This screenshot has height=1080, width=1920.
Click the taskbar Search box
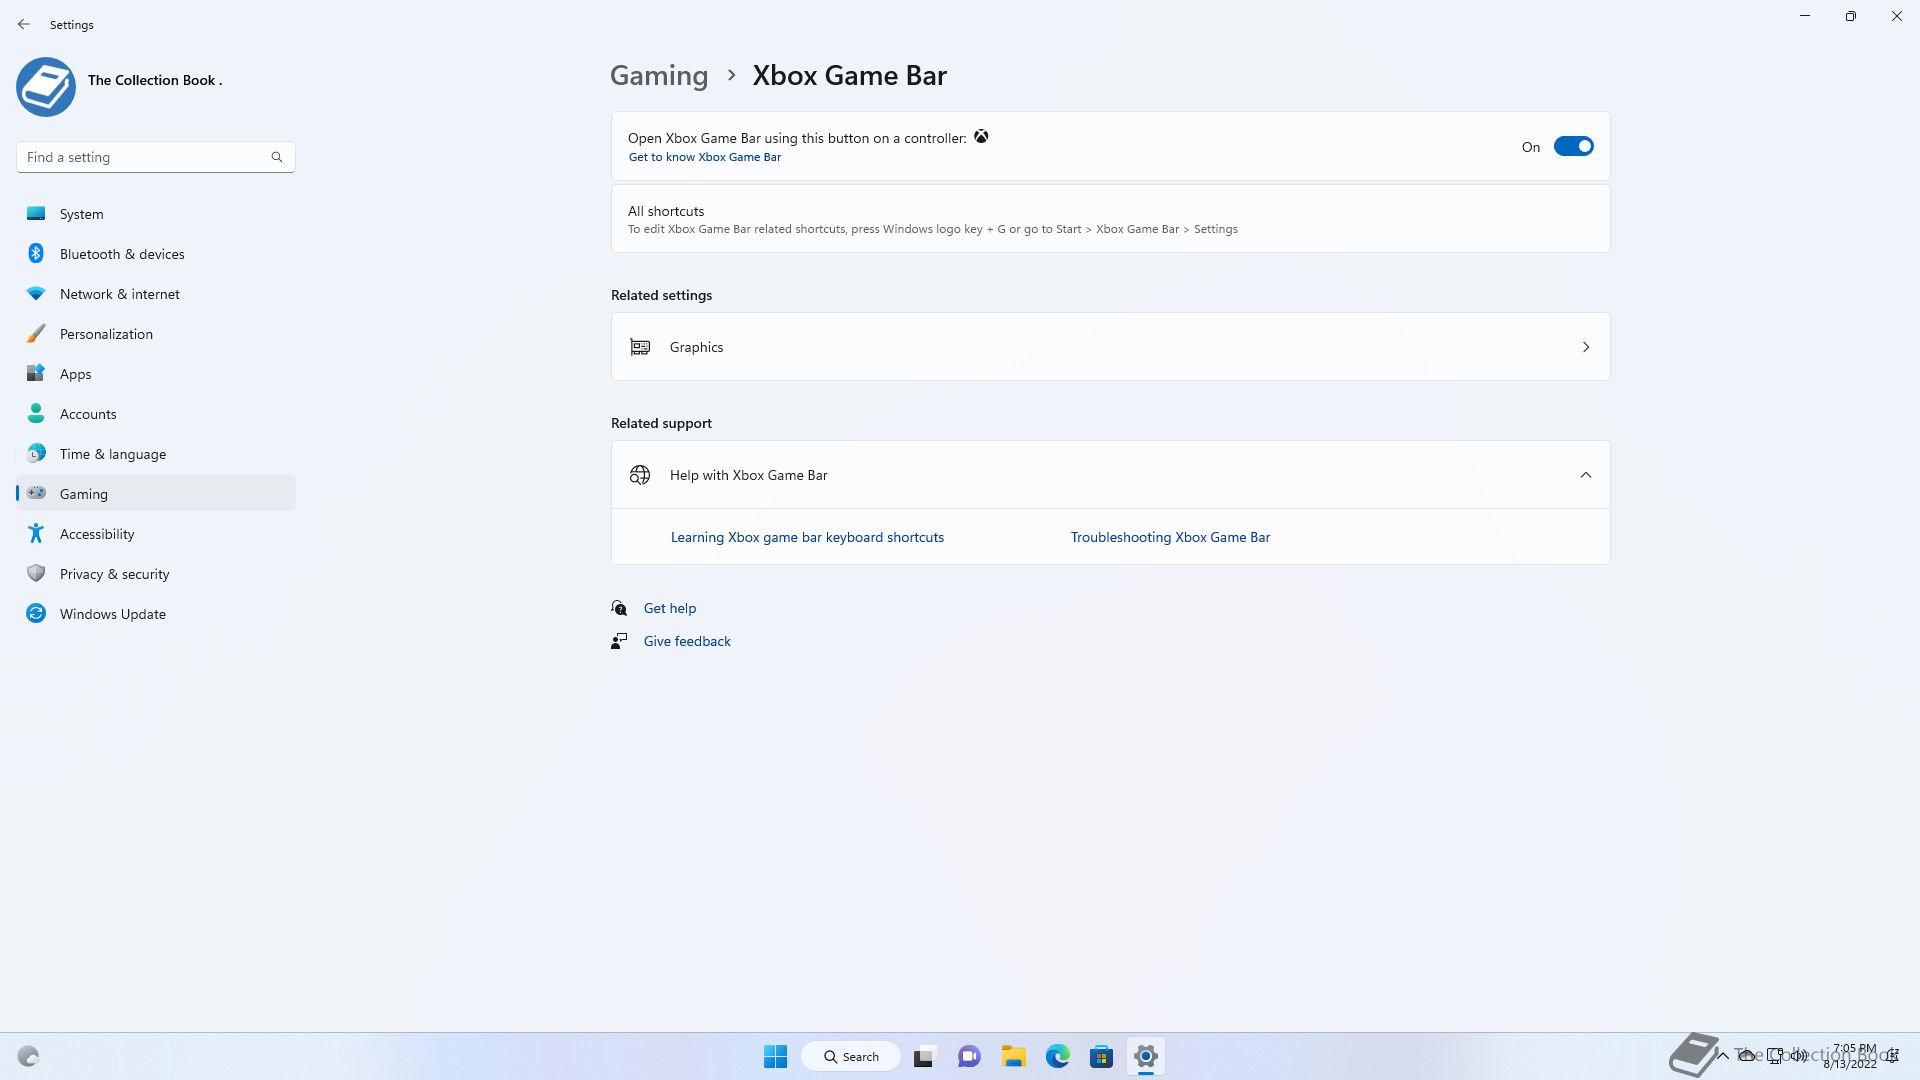click(851, 1056)
